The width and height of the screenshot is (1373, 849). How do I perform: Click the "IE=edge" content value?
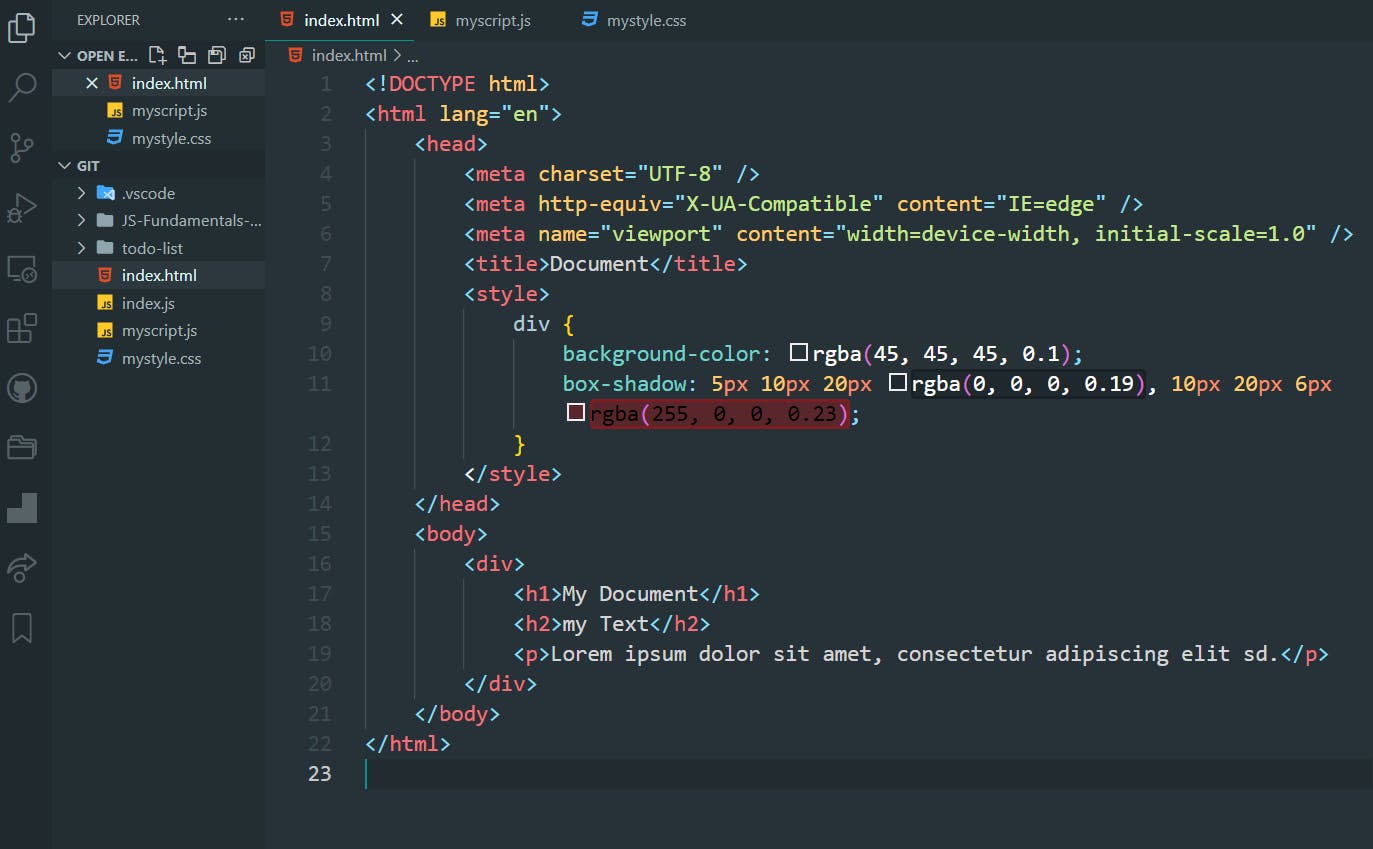tap(1051, 203)
